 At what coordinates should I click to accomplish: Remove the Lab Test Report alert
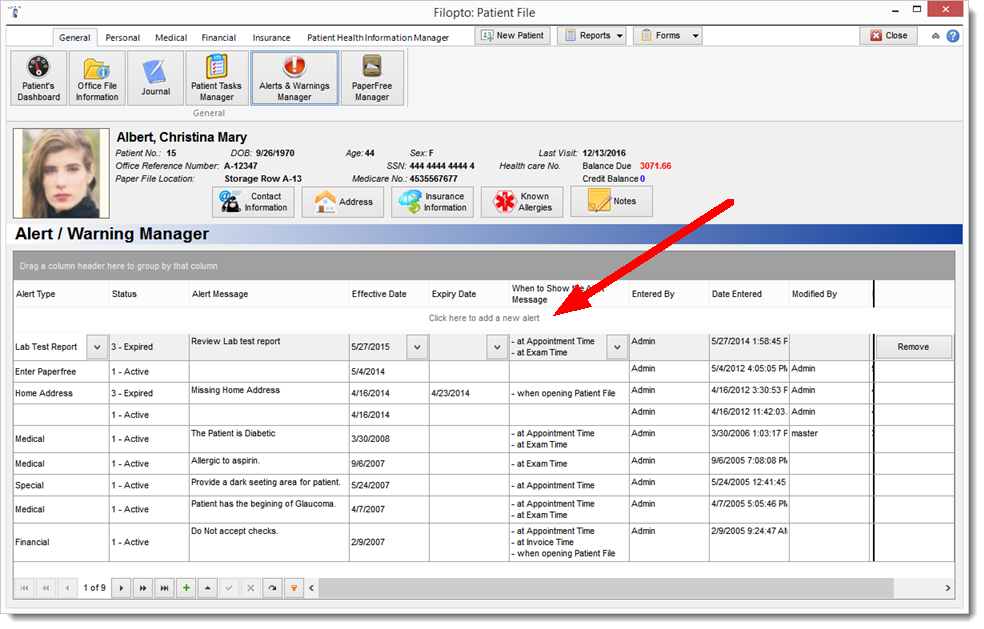(x=913, y=347)
